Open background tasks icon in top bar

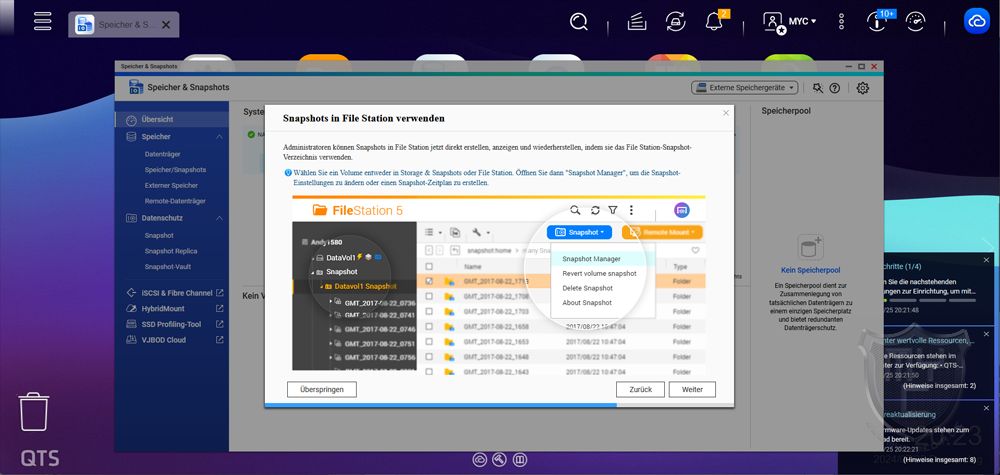pyautogui.click(x=636, y=22)
